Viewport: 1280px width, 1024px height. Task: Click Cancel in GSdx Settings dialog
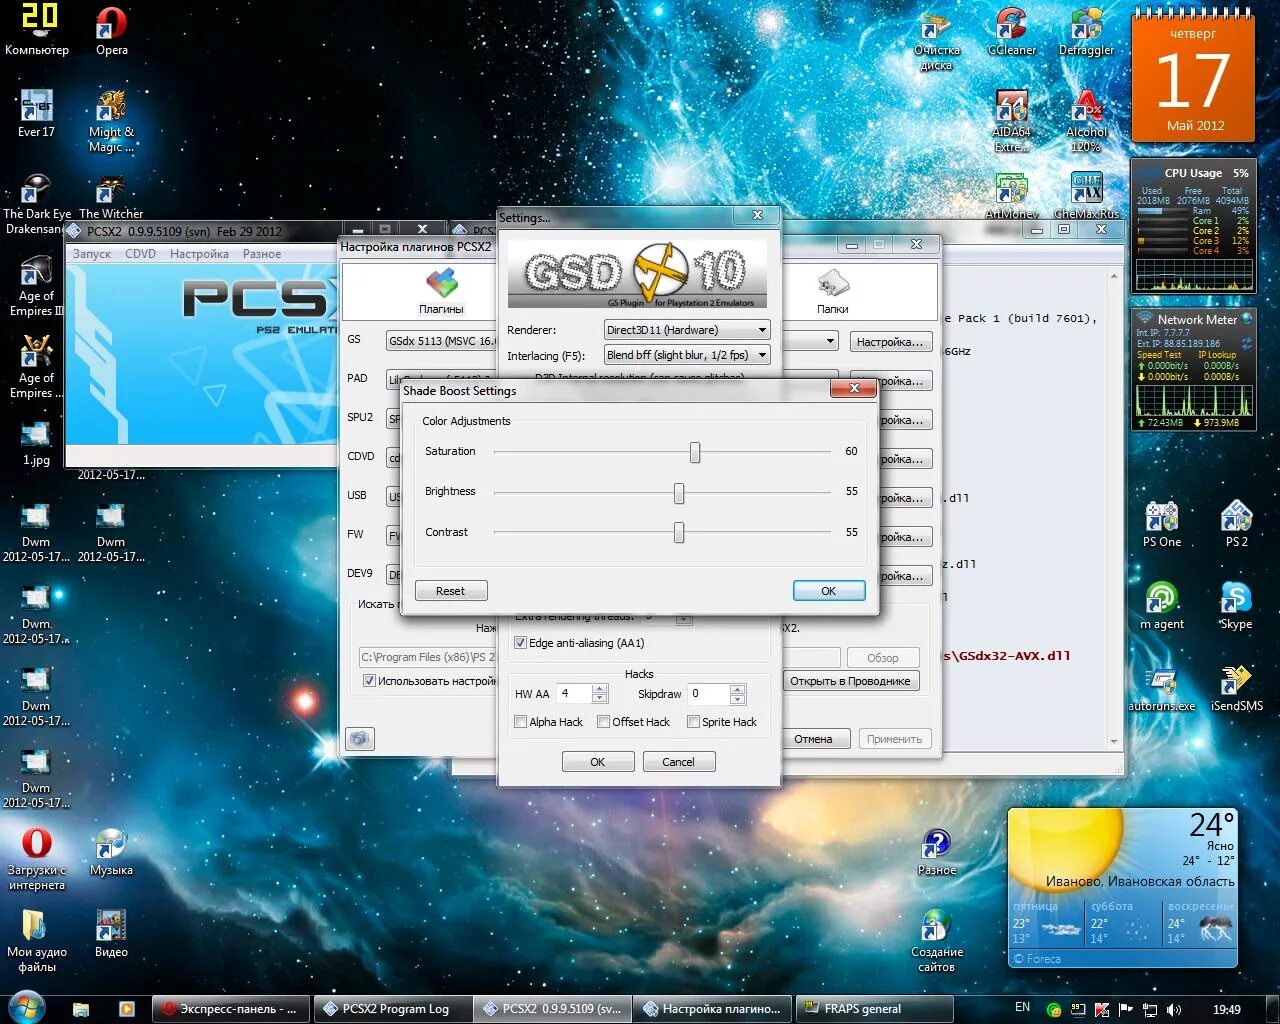678,762
